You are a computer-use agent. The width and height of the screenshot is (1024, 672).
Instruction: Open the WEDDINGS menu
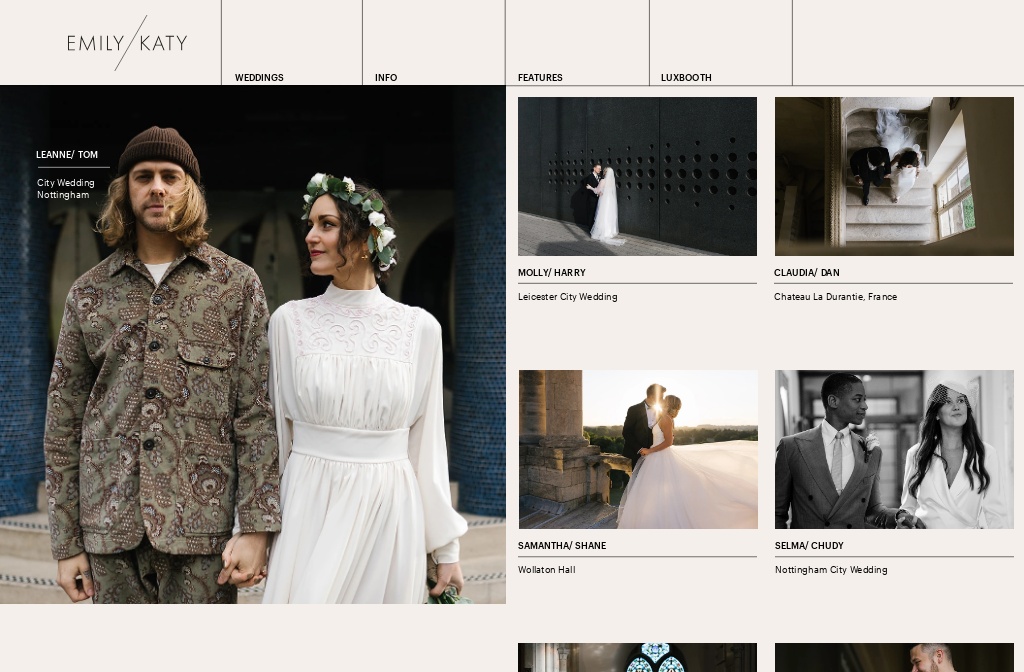coord(259,78)
